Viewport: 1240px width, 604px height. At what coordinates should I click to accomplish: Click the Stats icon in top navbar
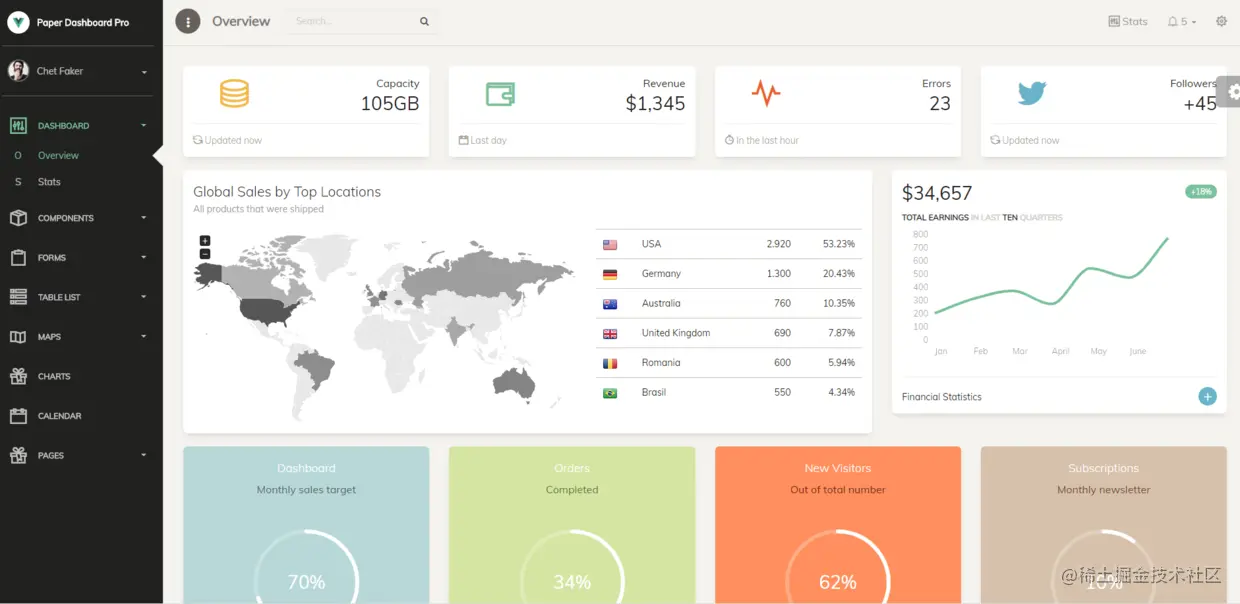coord(1114,21)
